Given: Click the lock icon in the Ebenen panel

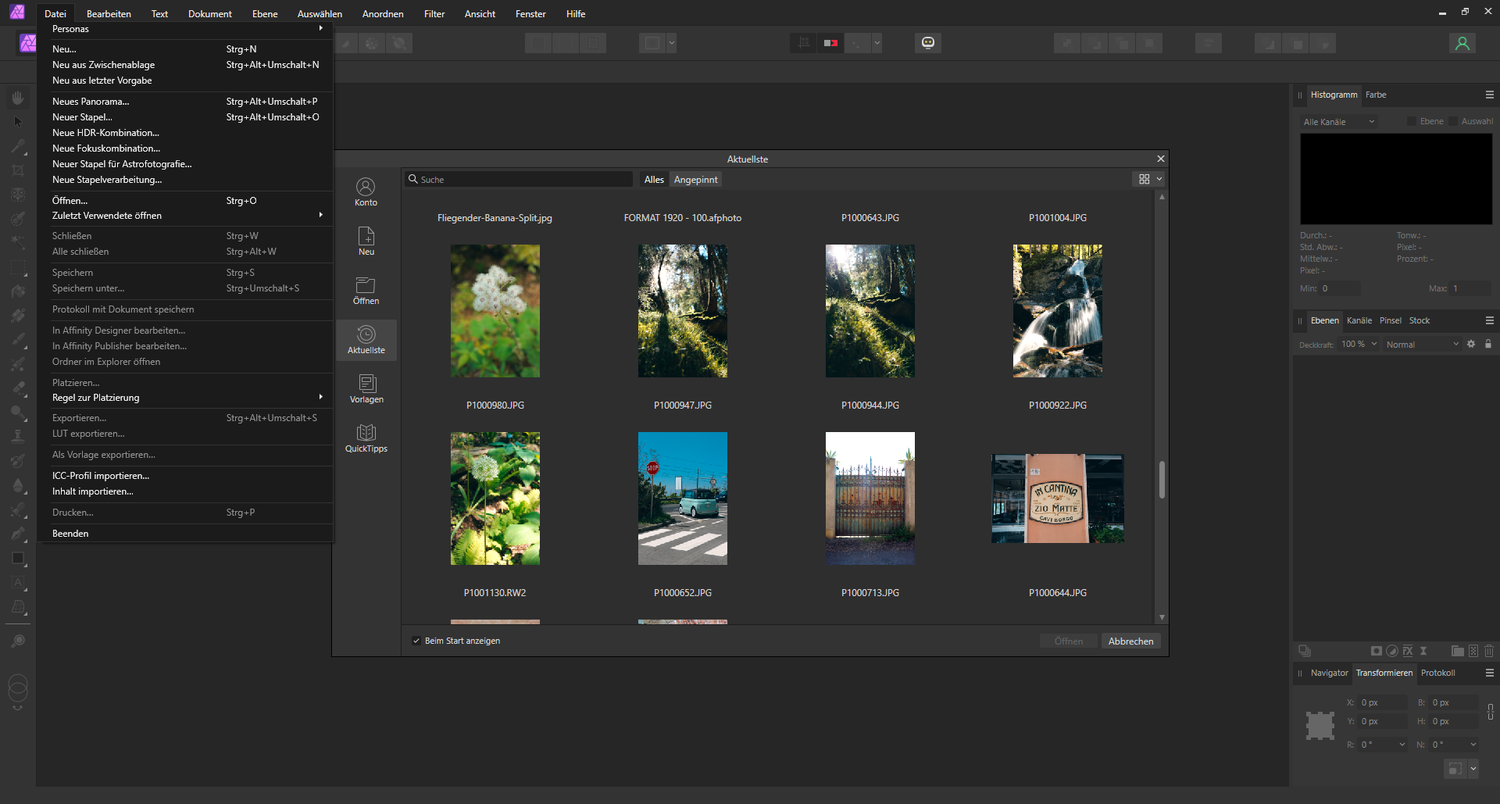Looking at the screenshot, I should 1488,344.
